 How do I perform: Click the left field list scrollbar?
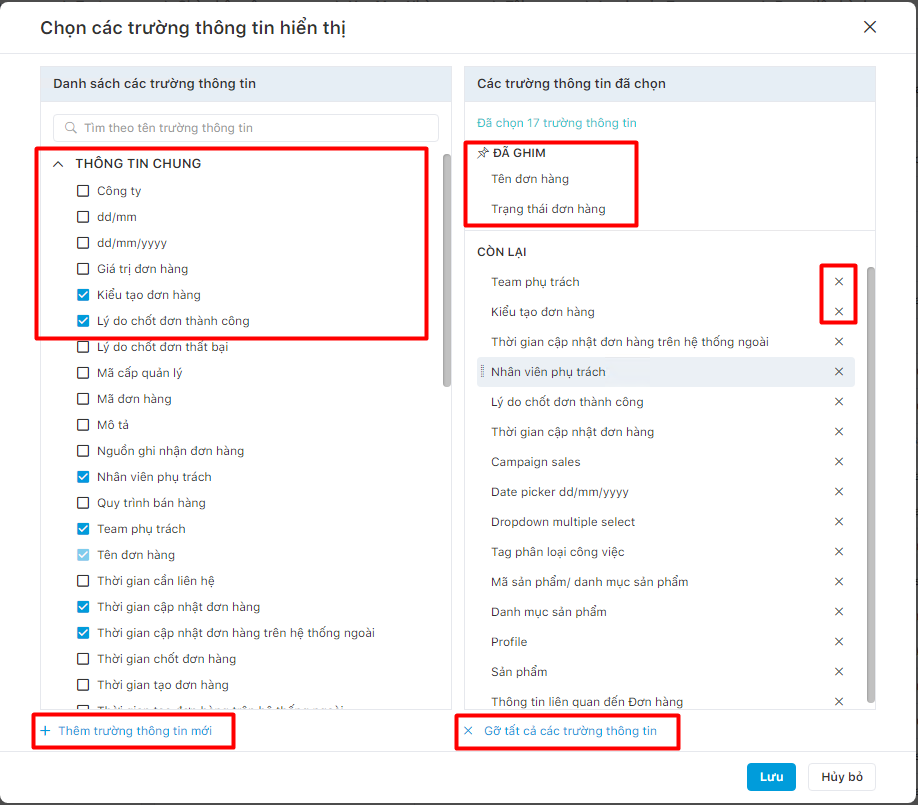point(447,270)
